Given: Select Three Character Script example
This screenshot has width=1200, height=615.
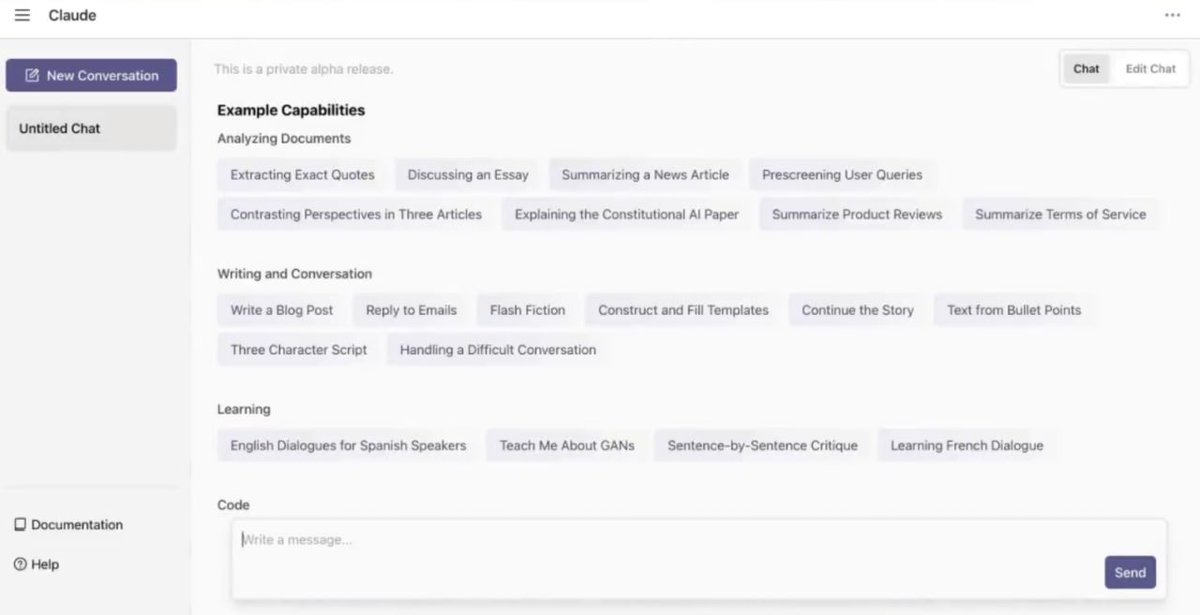Looking at the screenshot, I should [x=298, y=350].
